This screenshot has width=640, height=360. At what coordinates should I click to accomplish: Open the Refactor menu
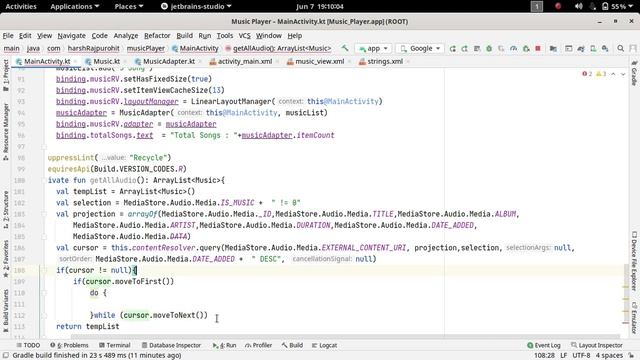point(157,36)
